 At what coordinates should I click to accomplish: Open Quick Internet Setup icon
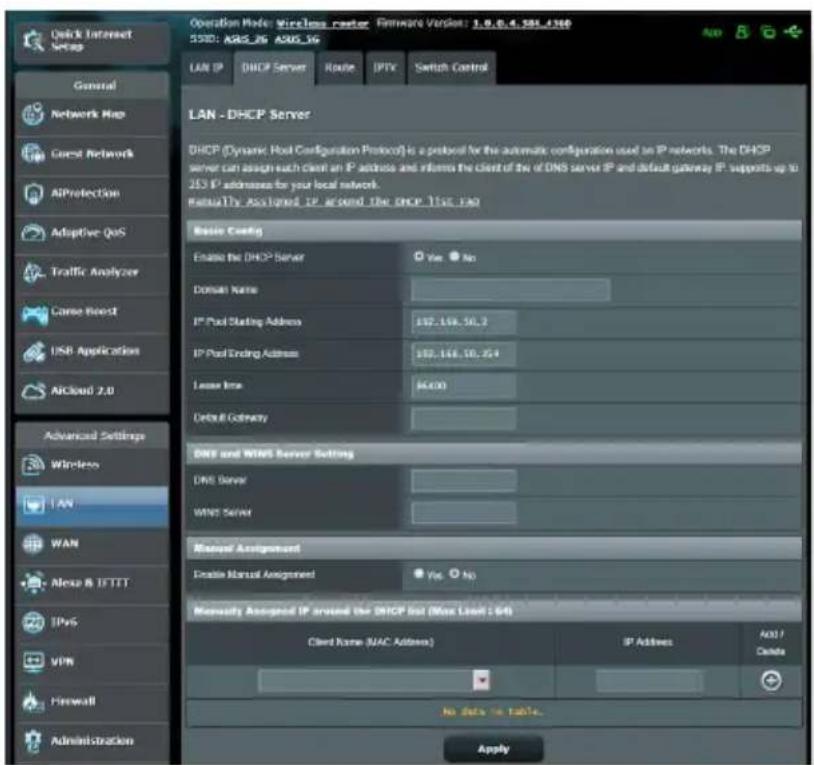pos(34,40)
